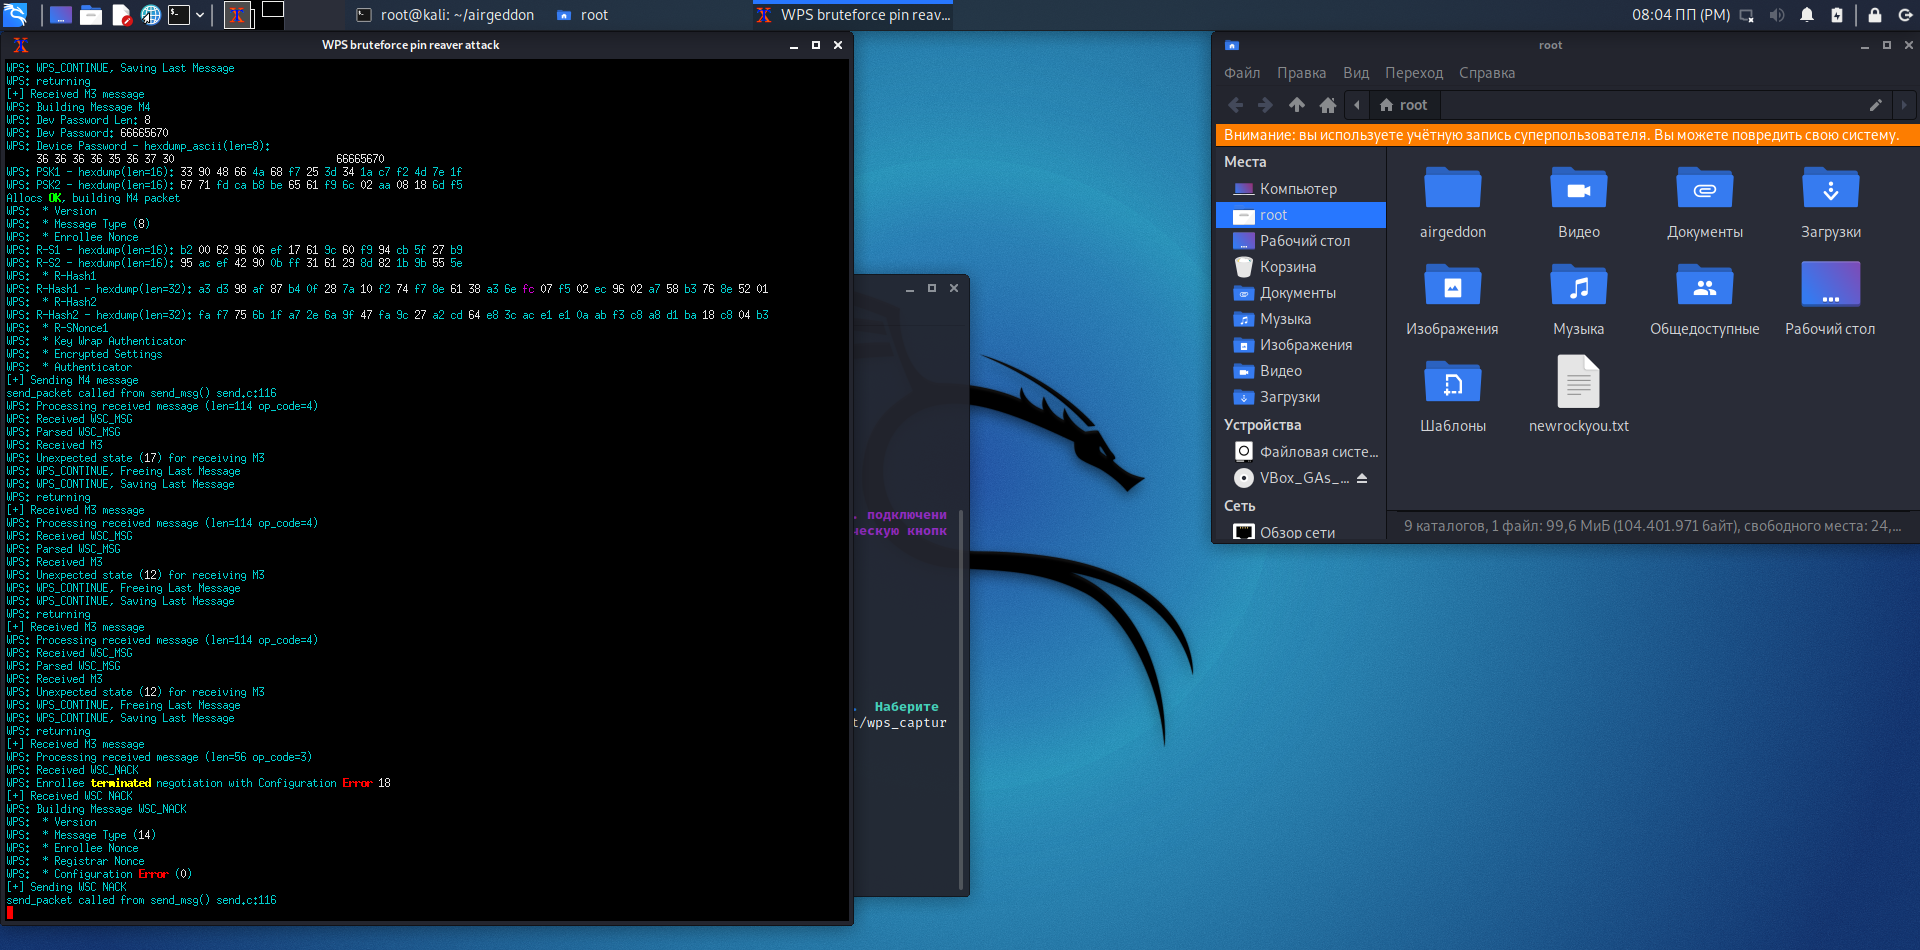This screenshot has width=1920, height=950.
Task: Launch the web browser from panel
Action: click(x=151, y=15)
